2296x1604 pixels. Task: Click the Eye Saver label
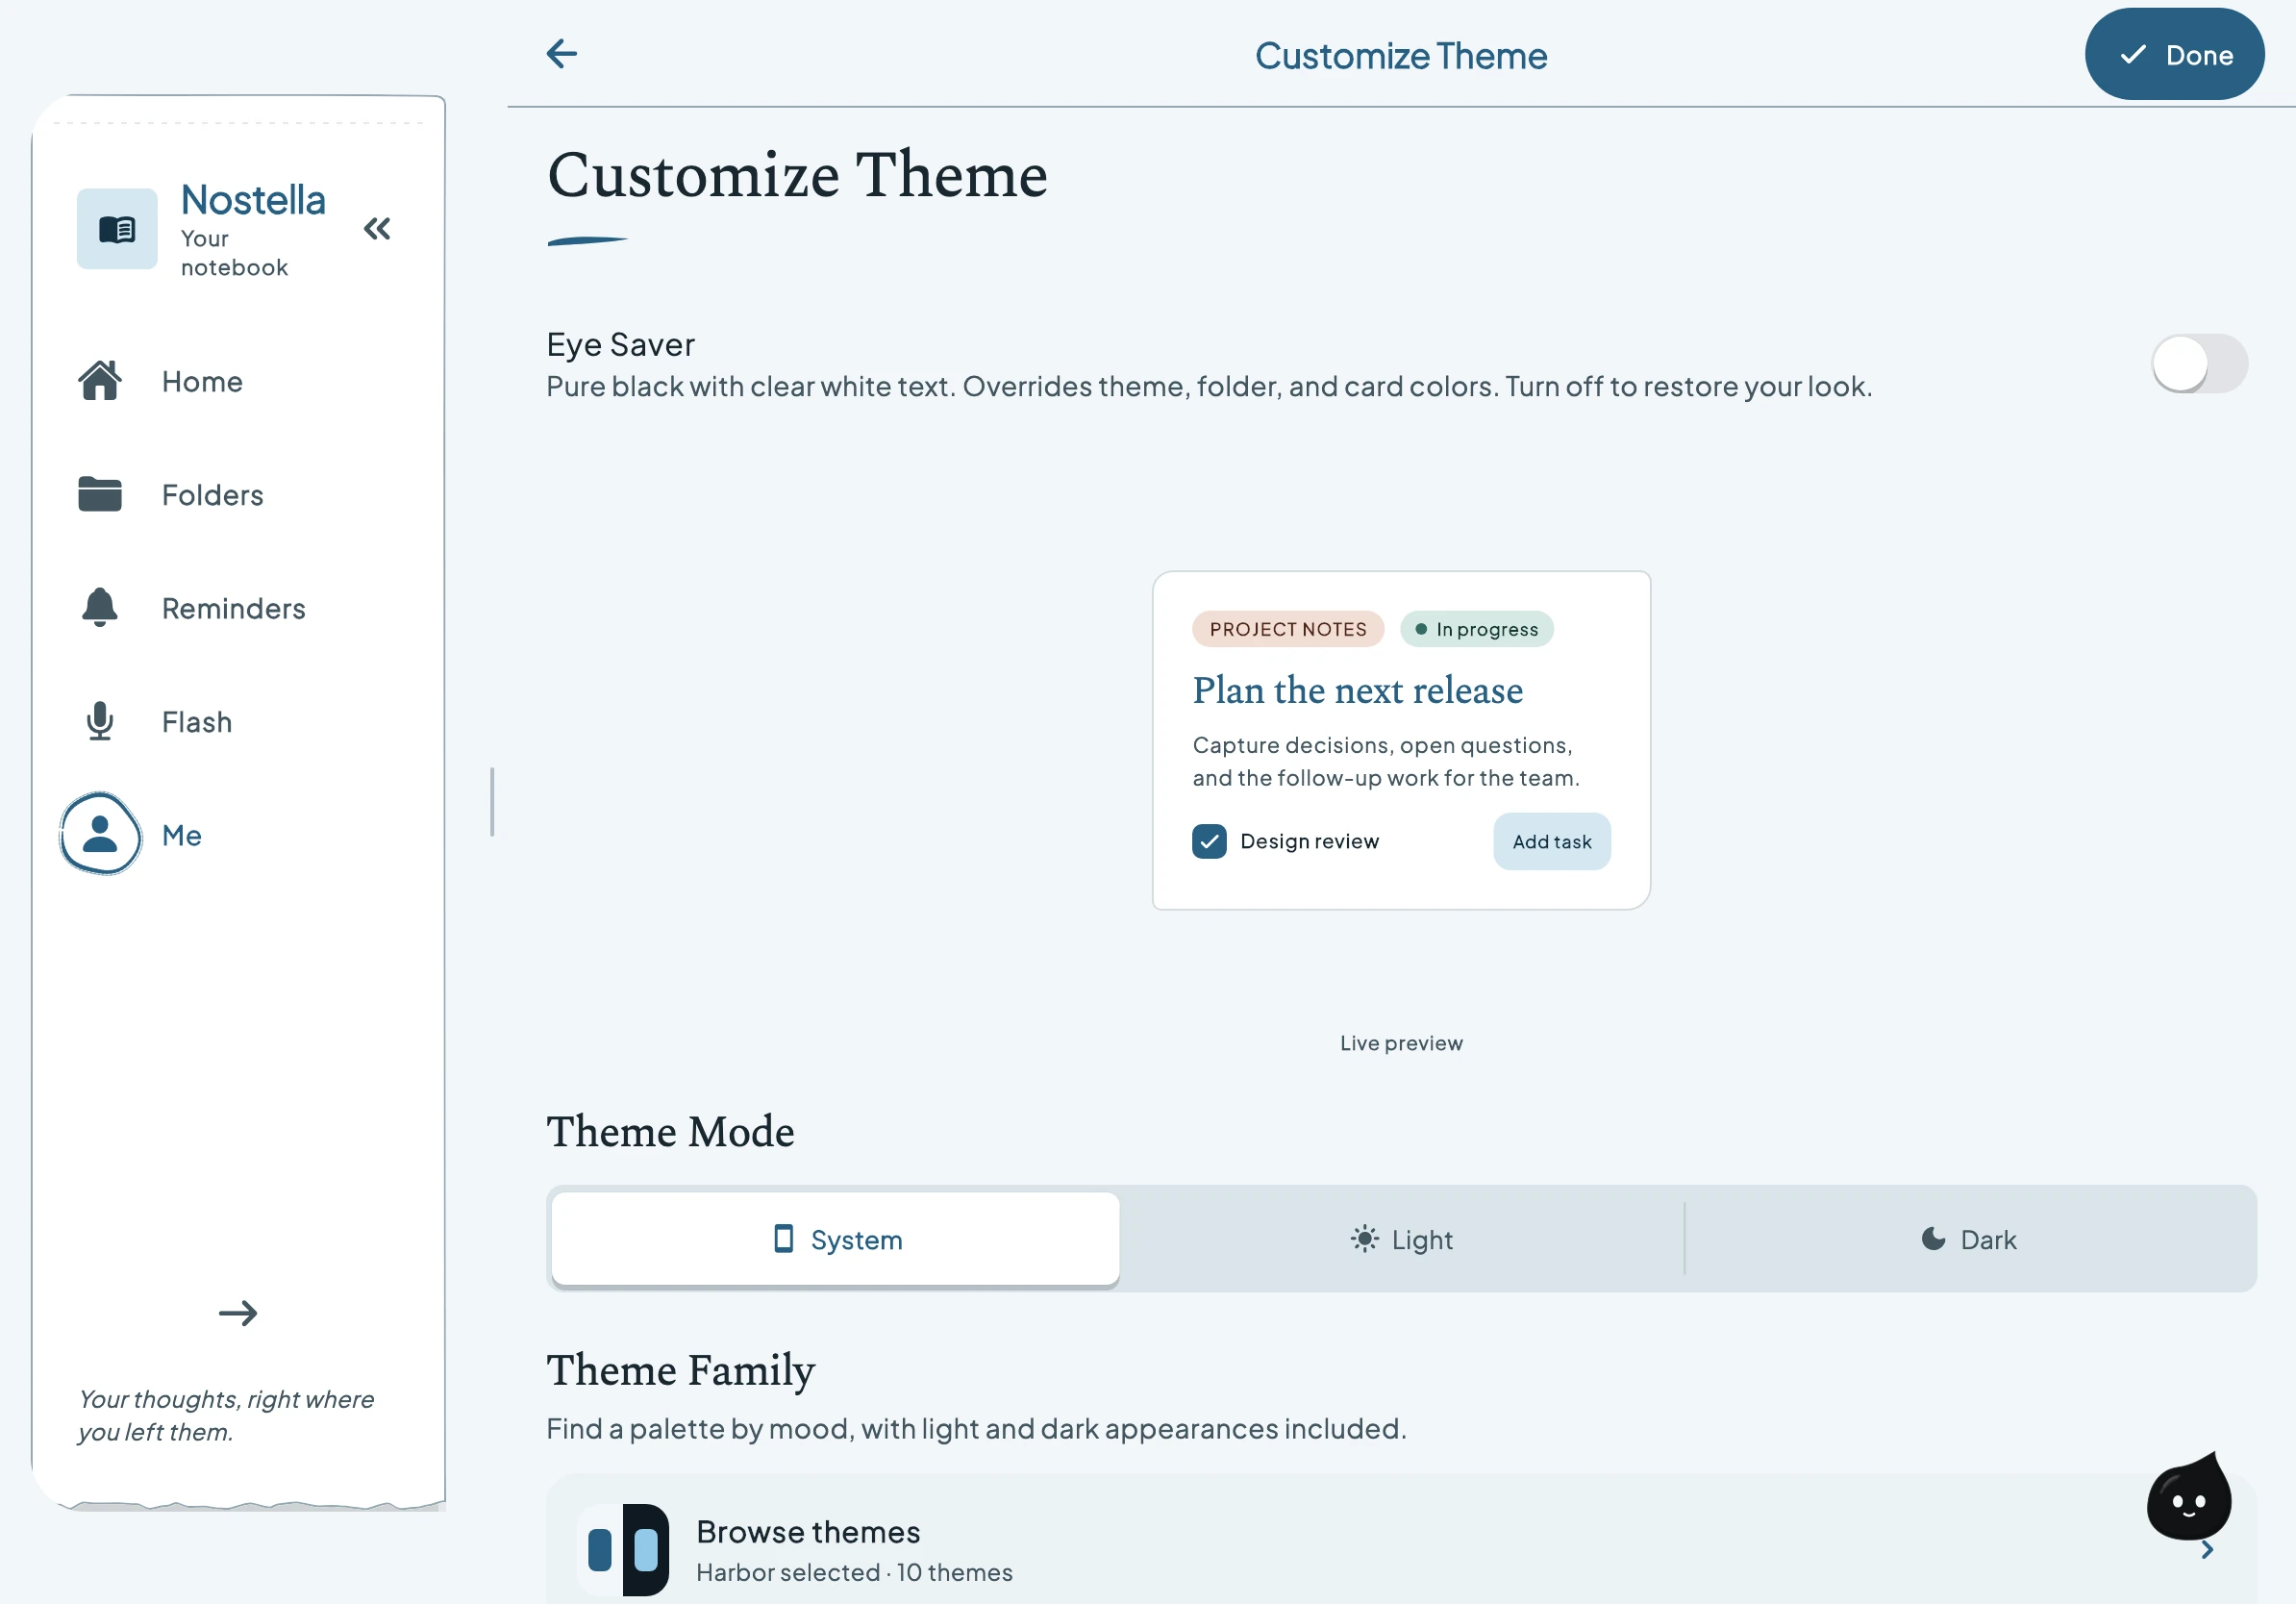[620, 344]
